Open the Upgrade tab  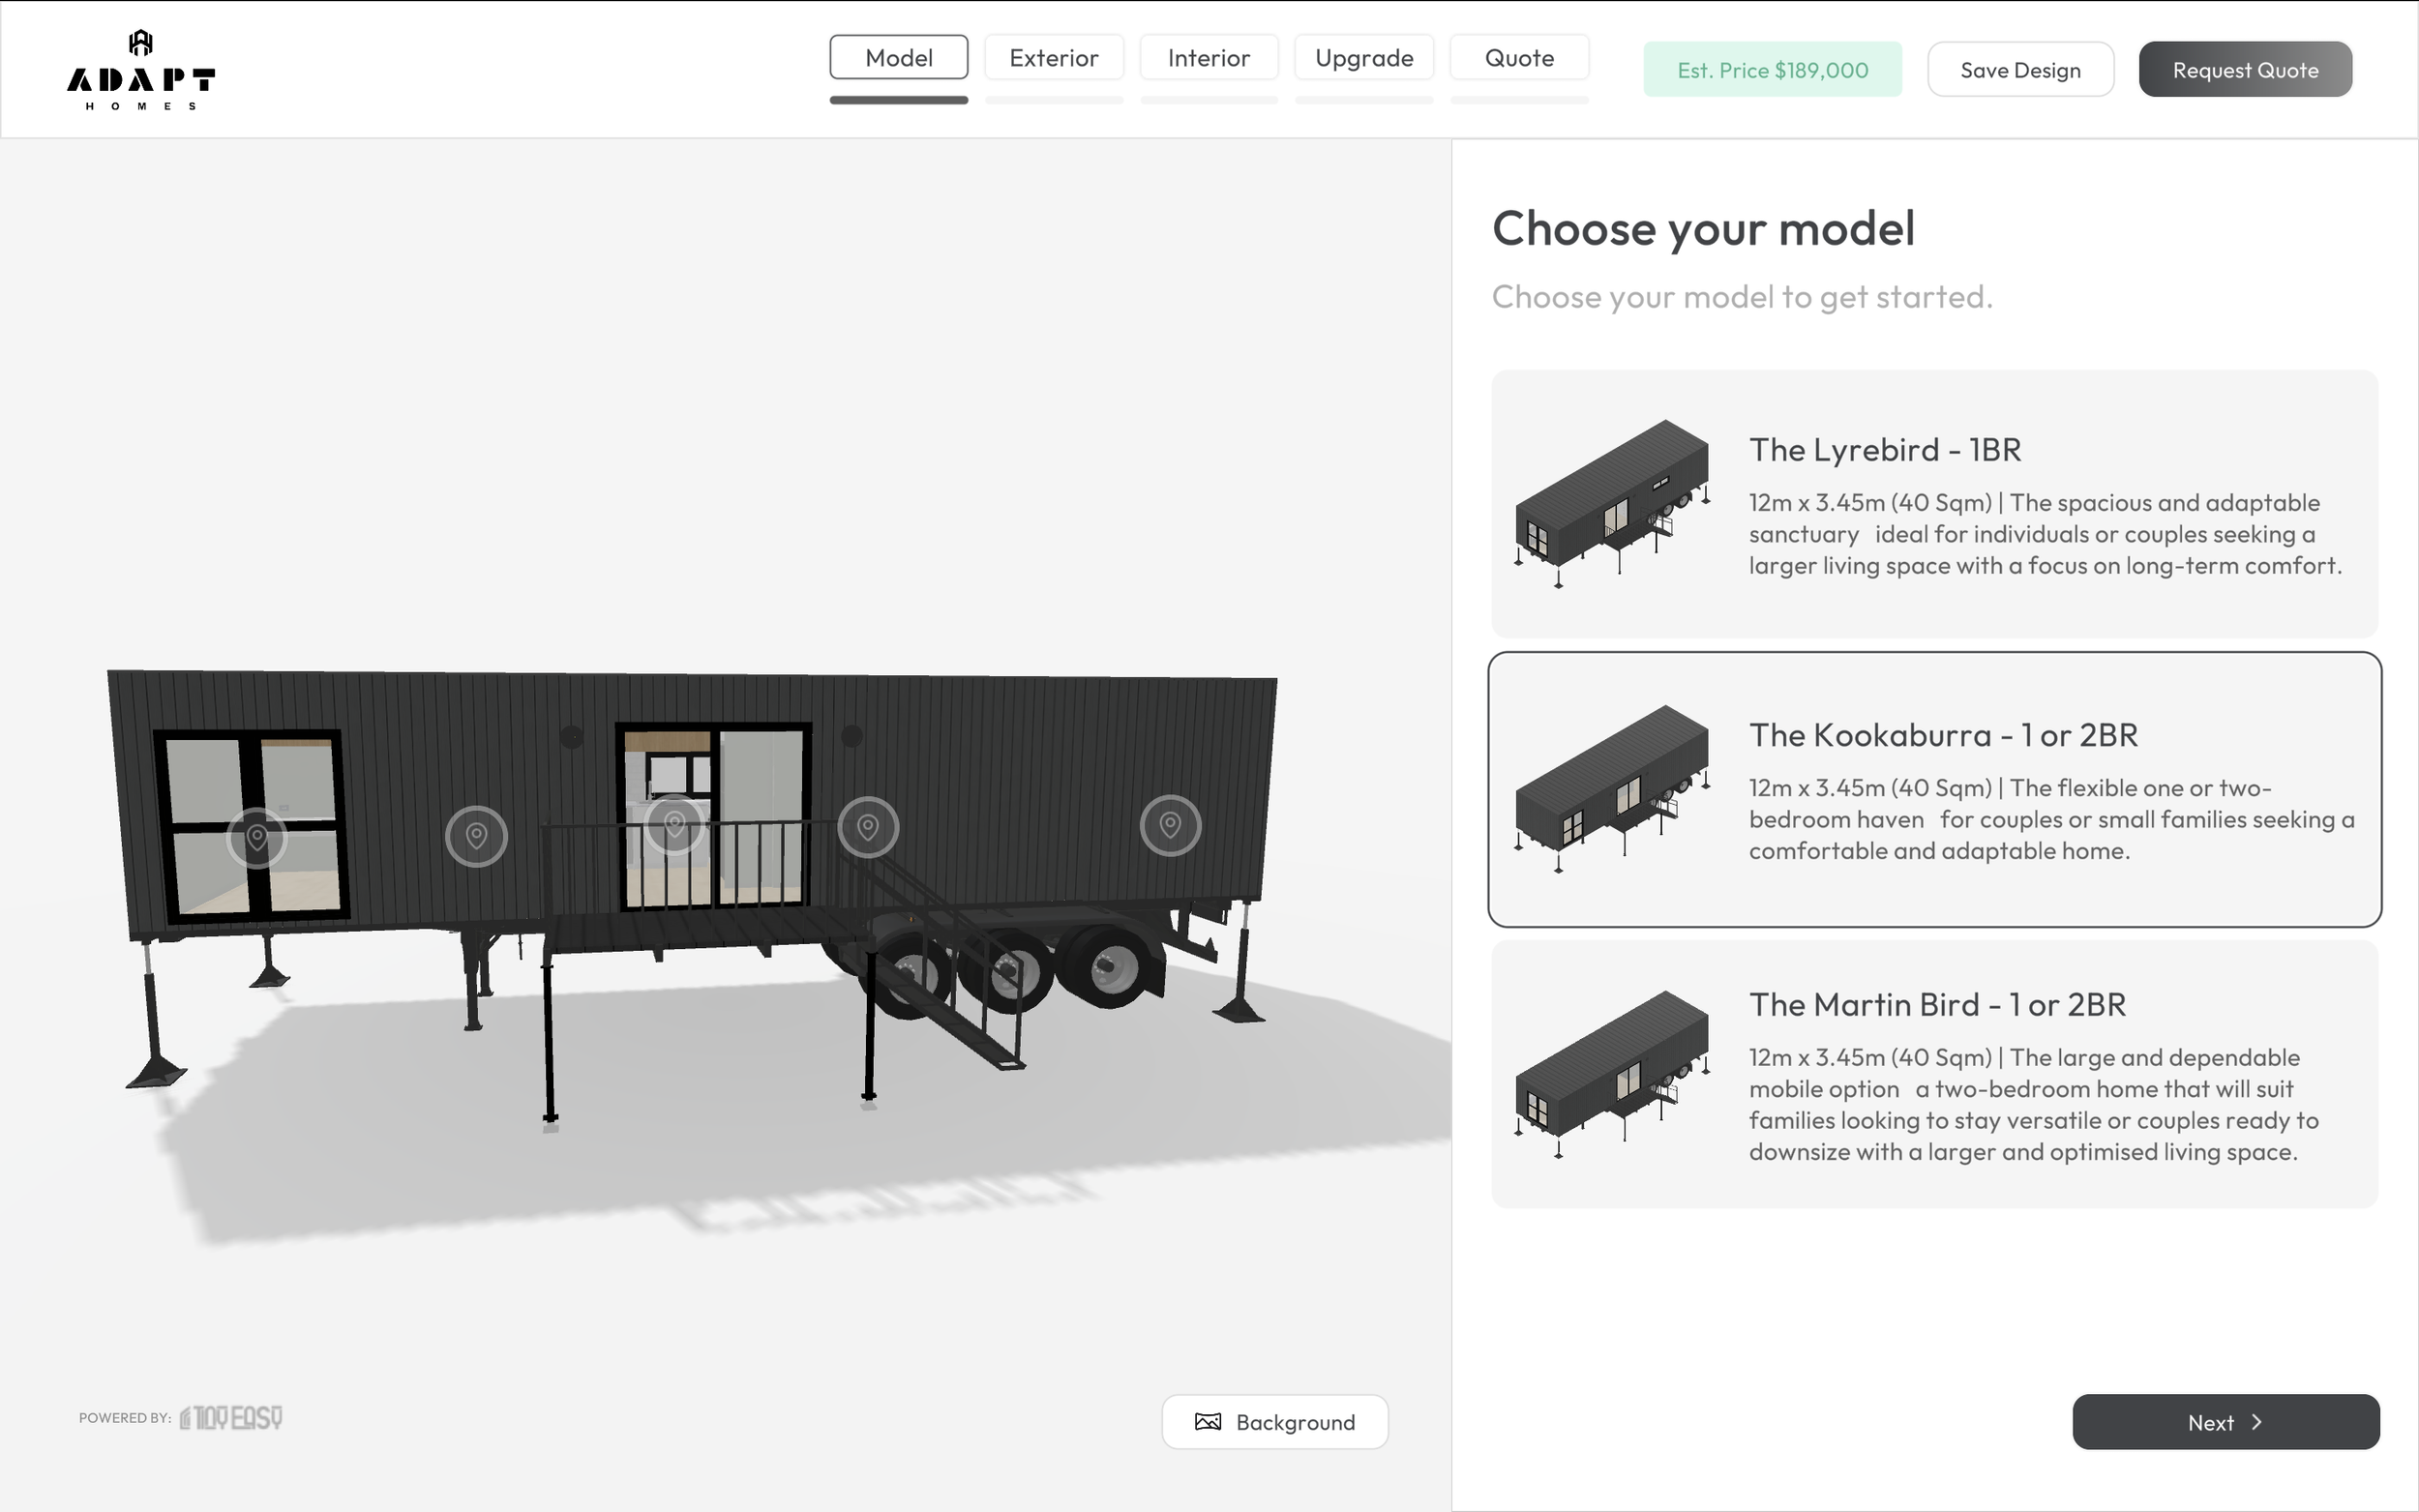(1364, 58)
